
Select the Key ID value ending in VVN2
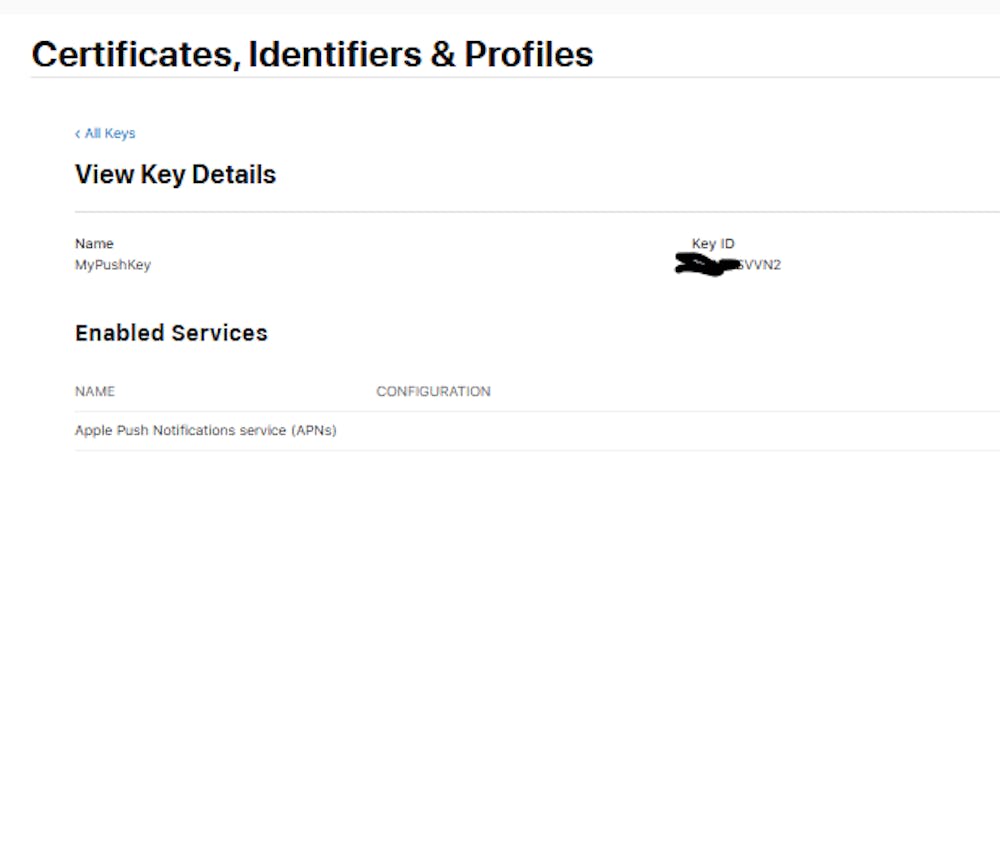coord(758,265)
